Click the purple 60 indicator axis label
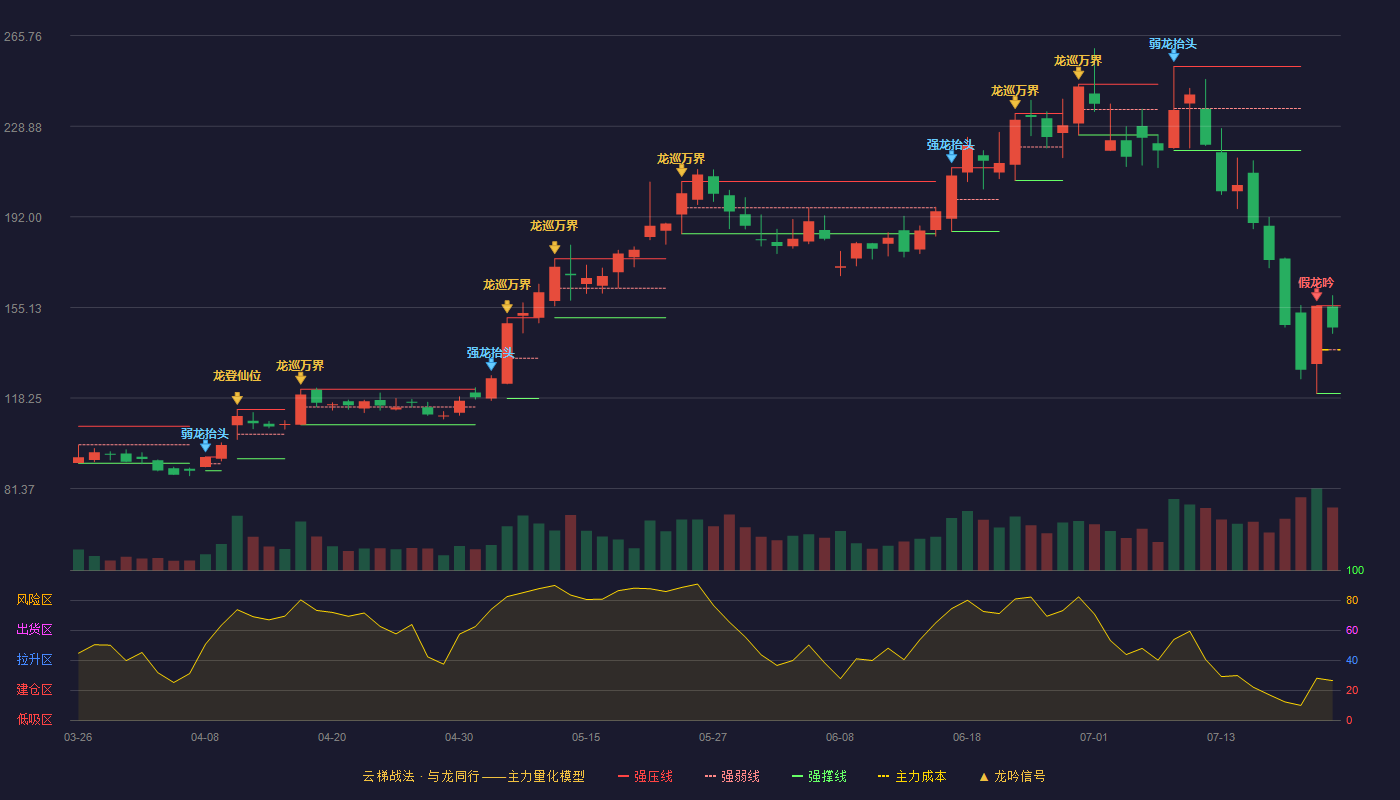This screenshot has width=1400, height=800. point(1352,630)
